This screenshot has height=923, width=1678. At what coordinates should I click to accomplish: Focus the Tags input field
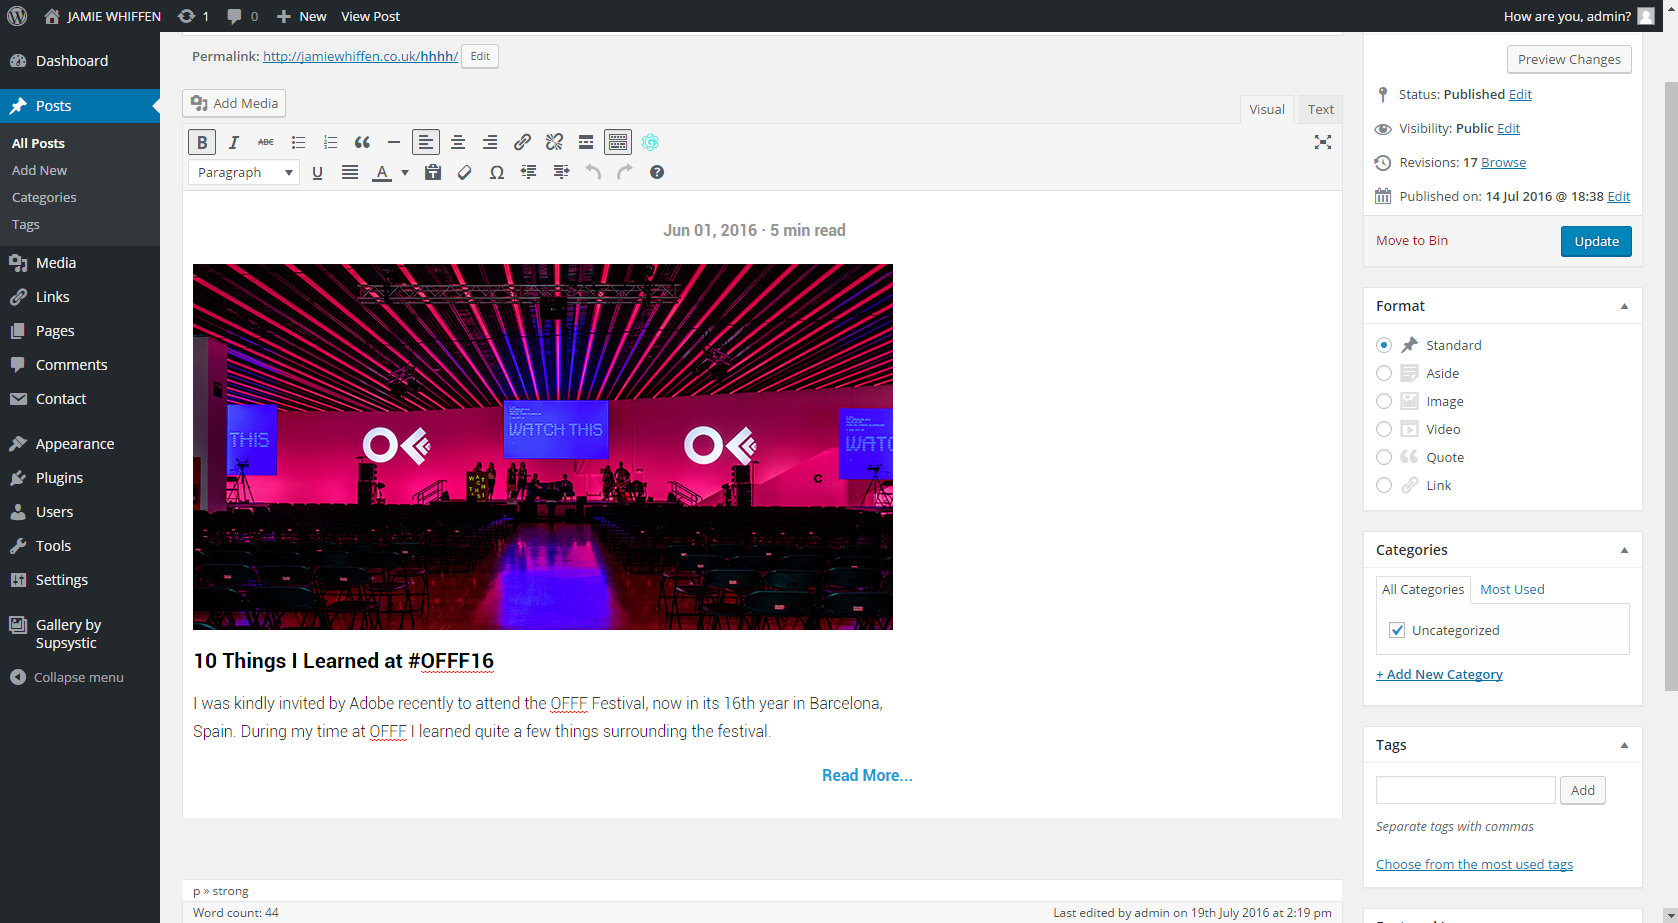tap(1465, 790)
